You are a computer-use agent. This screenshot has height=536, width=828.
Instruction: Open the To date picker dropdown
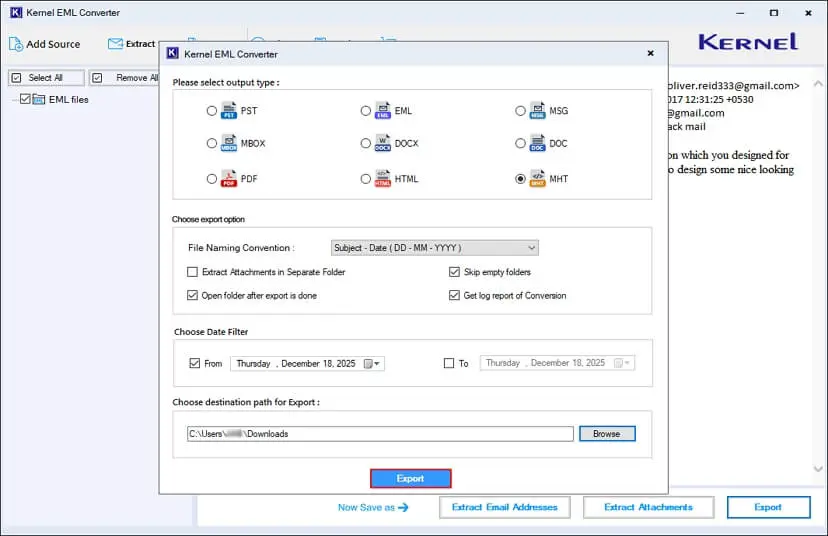point(627,363)
